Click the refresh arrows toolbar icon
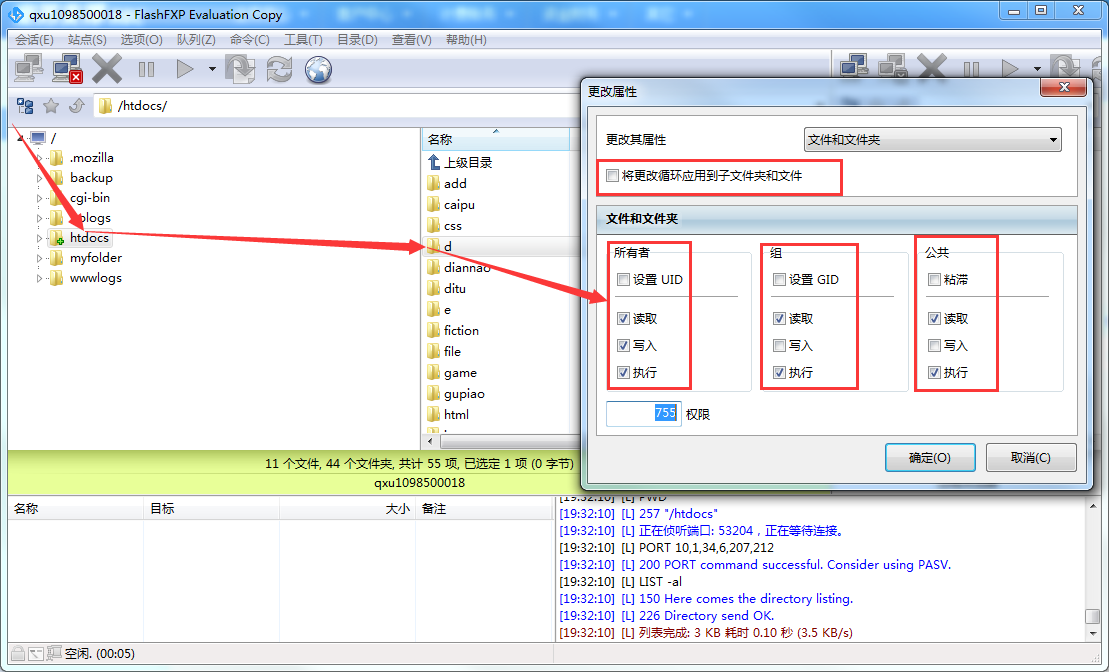 tap(279, 69)
